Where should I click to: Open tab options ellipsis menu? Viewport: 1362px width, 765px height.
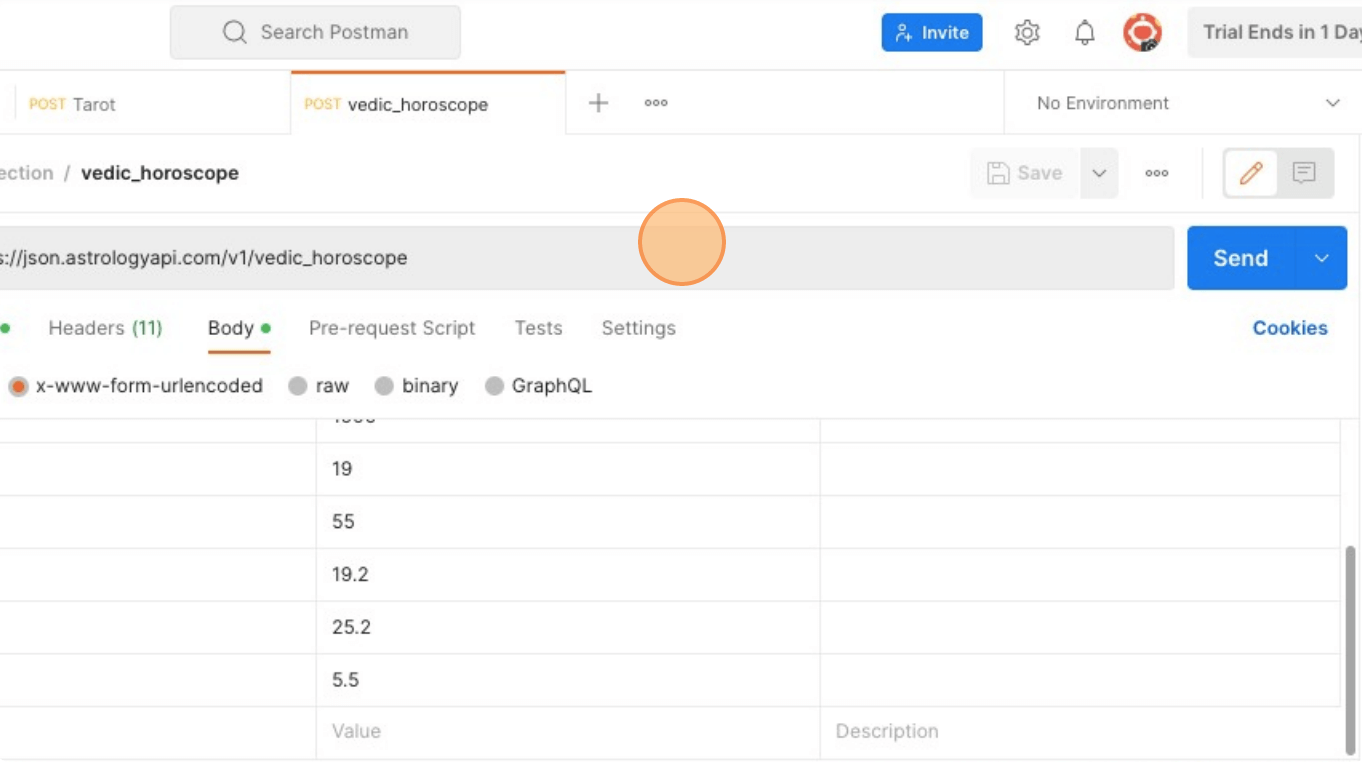click(656, 103)
